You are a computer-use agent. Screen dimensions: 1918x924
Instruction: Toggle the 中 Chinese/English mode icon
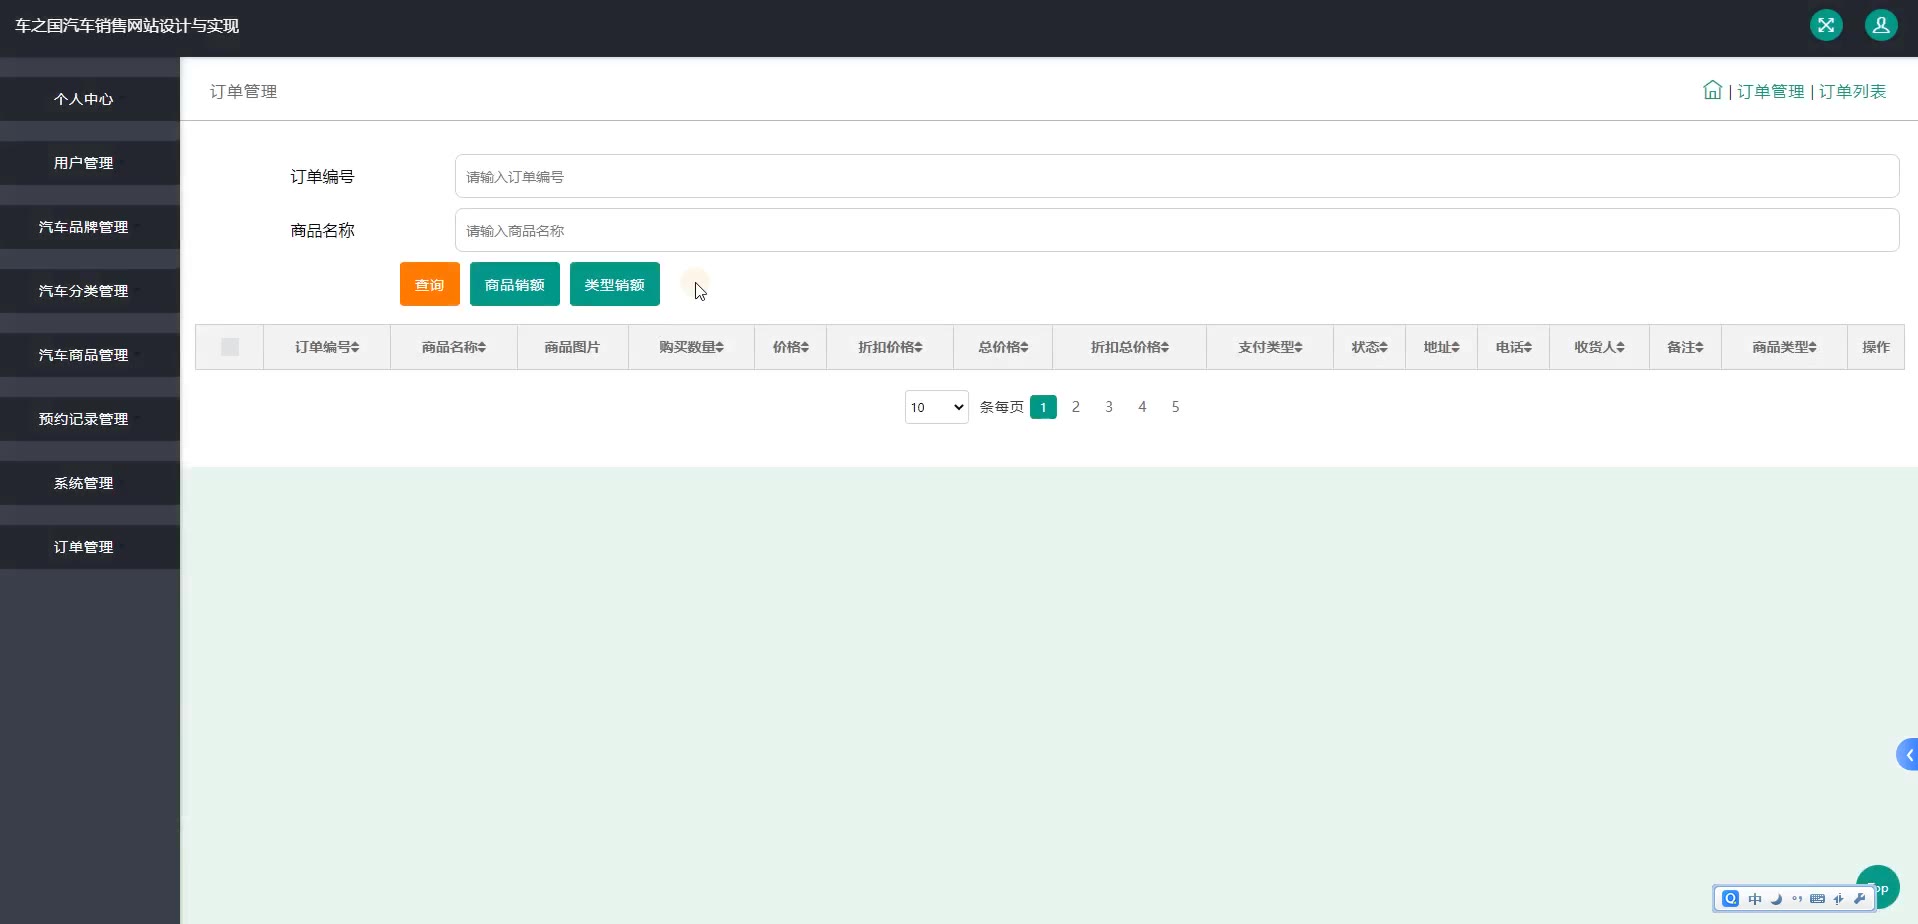point(1754,898)
